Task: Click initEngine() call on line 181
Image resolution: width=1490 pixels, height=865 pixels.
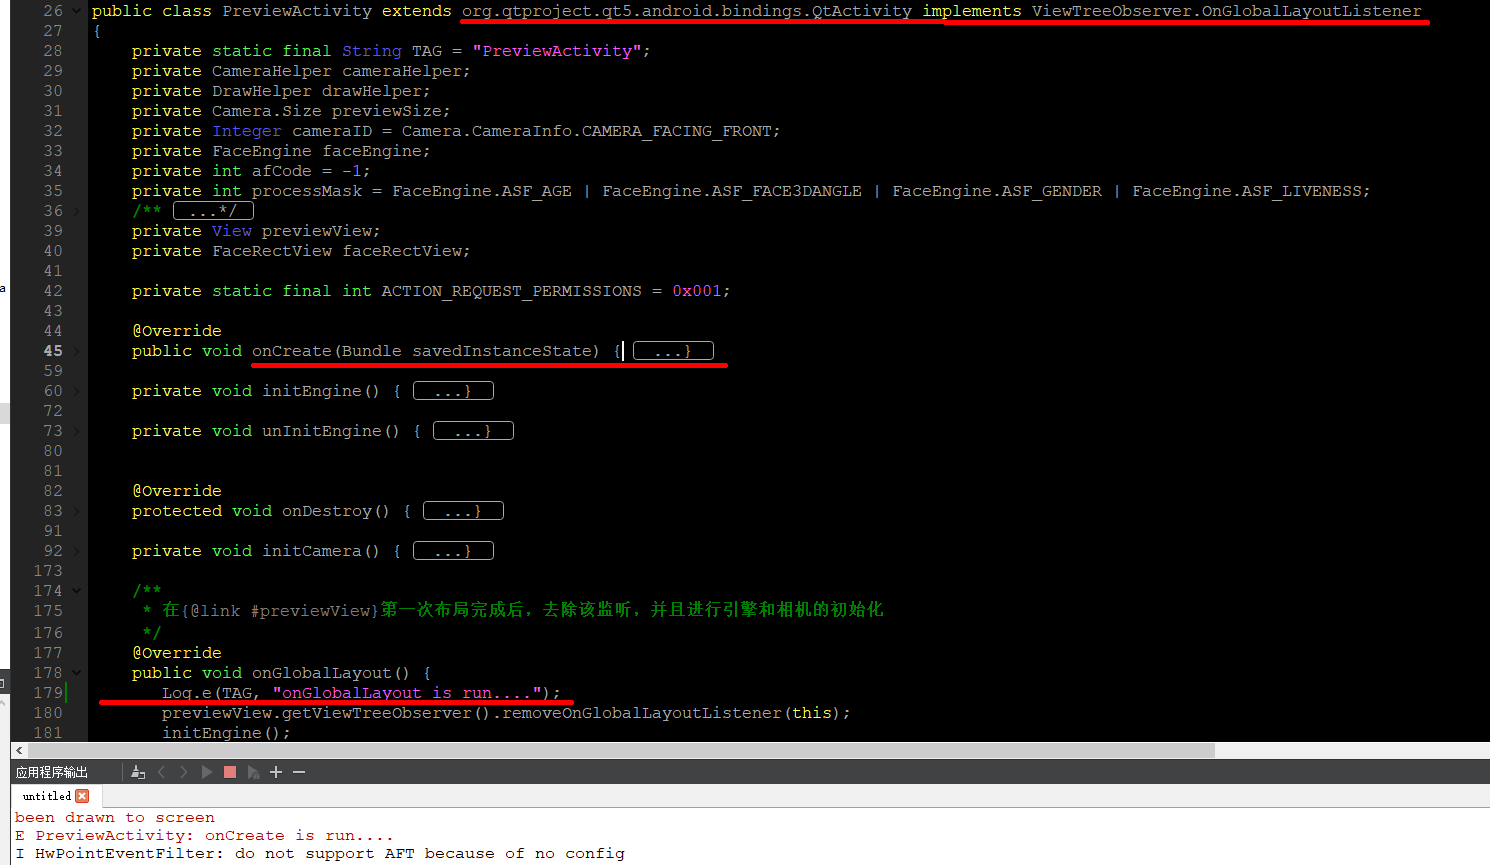Action: 222,733
